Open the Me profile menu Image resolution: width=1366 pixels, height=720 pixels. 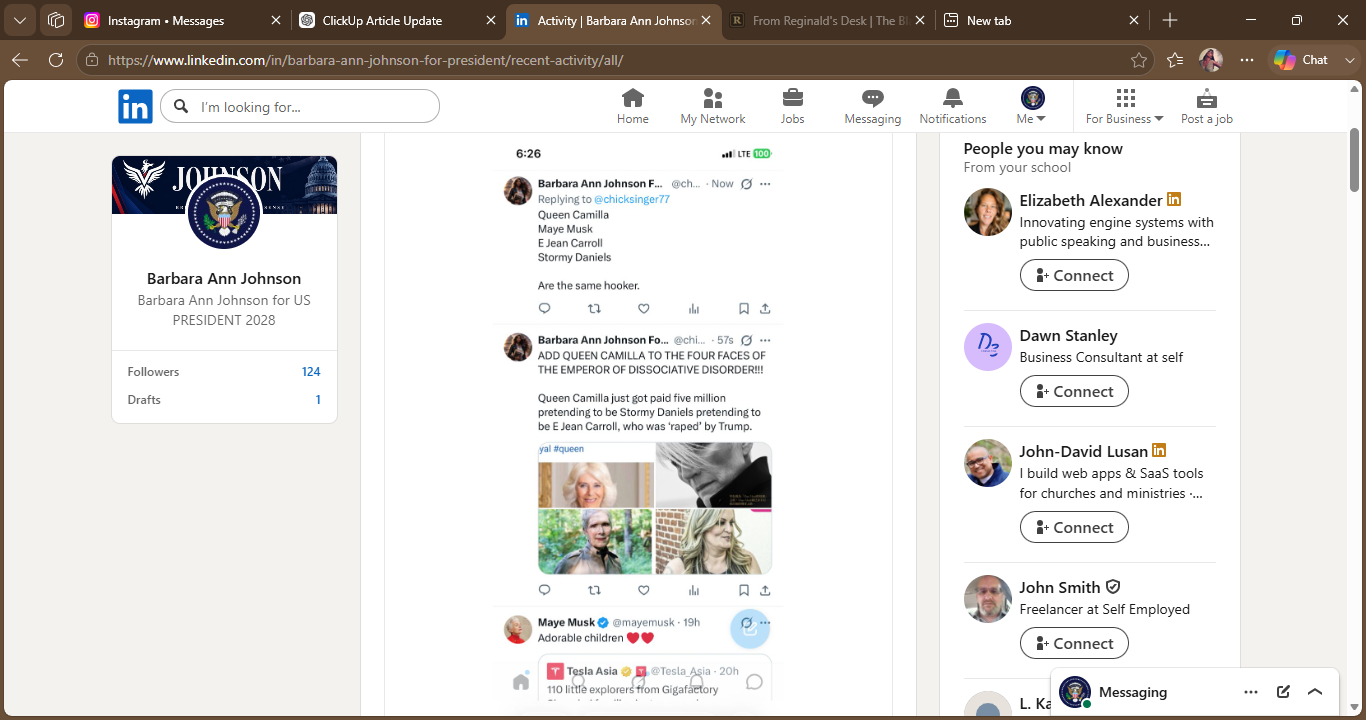pyautogui.click(x=1032, y=106)
